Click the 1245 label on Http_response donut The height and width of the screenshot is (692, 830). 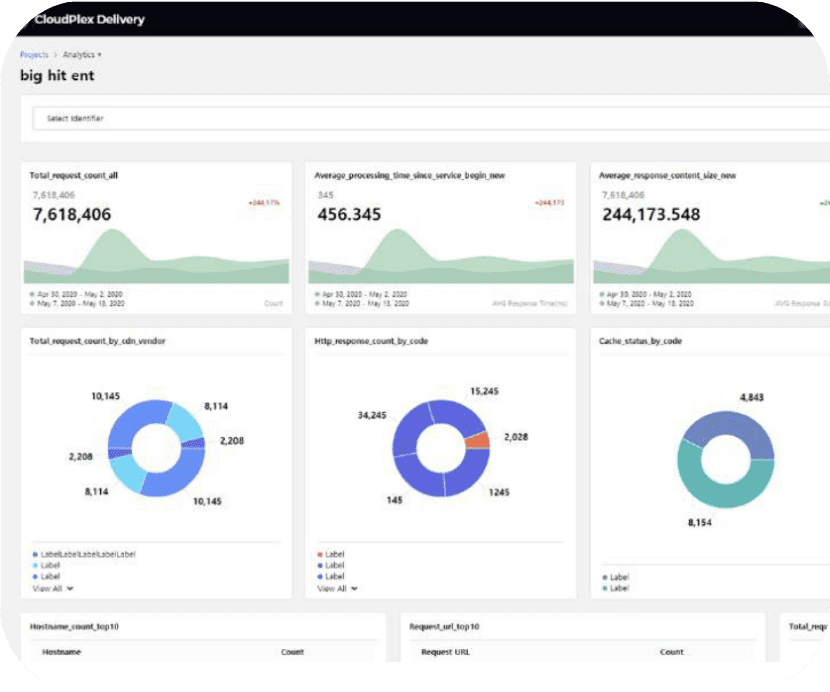click(x=499, y=492)
